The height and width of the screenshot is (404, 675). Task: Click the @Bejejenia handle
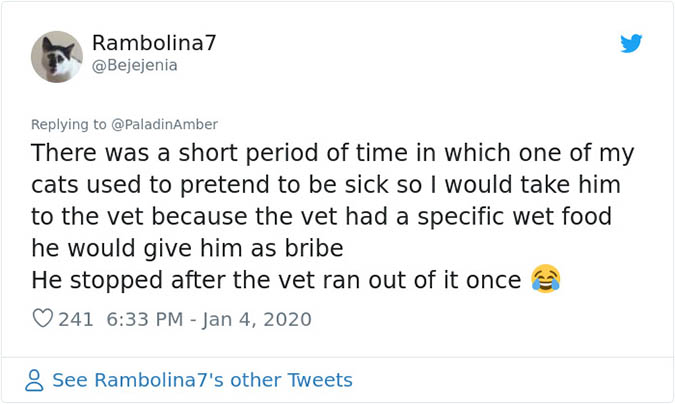pos(135,66)
